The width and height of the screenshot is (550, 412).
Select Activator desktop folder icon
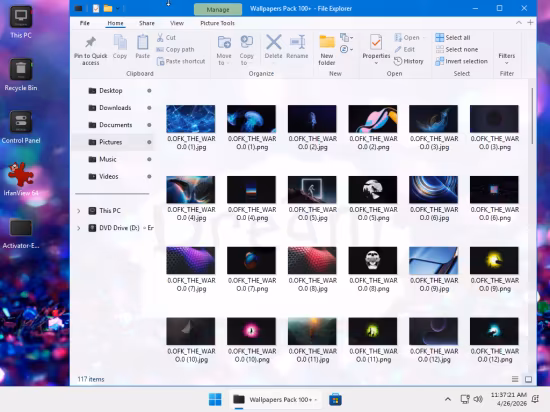tap(21, 234)
